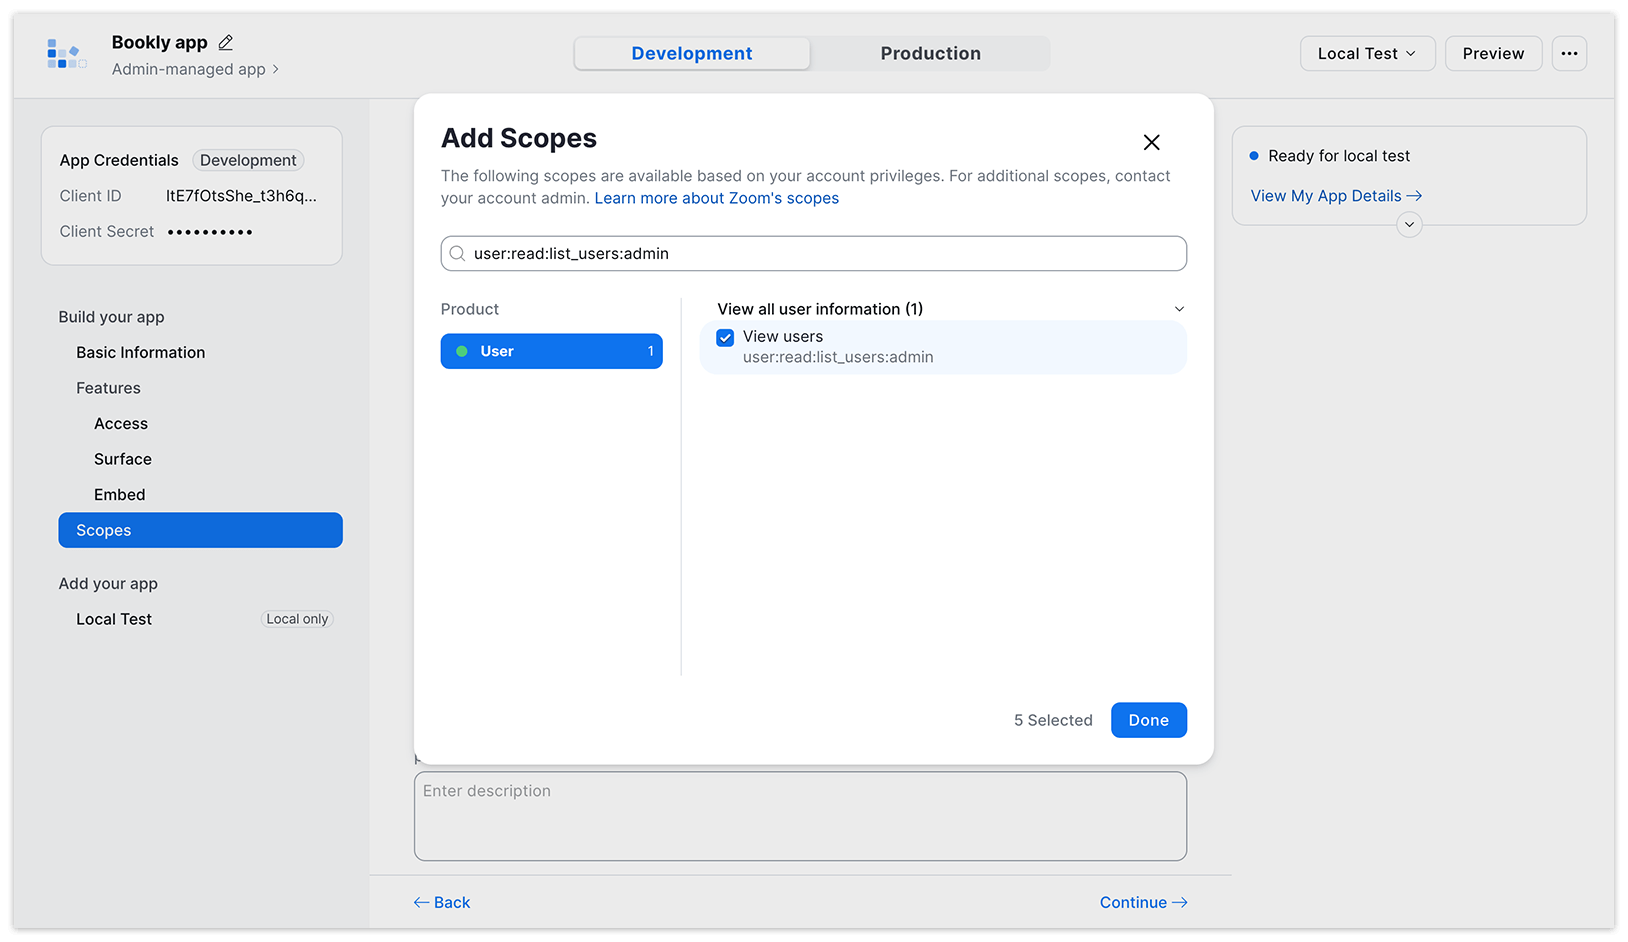Click the pencil edit icon beside Bookly app
Screen dimensions: 1628x942
[226, 42]
